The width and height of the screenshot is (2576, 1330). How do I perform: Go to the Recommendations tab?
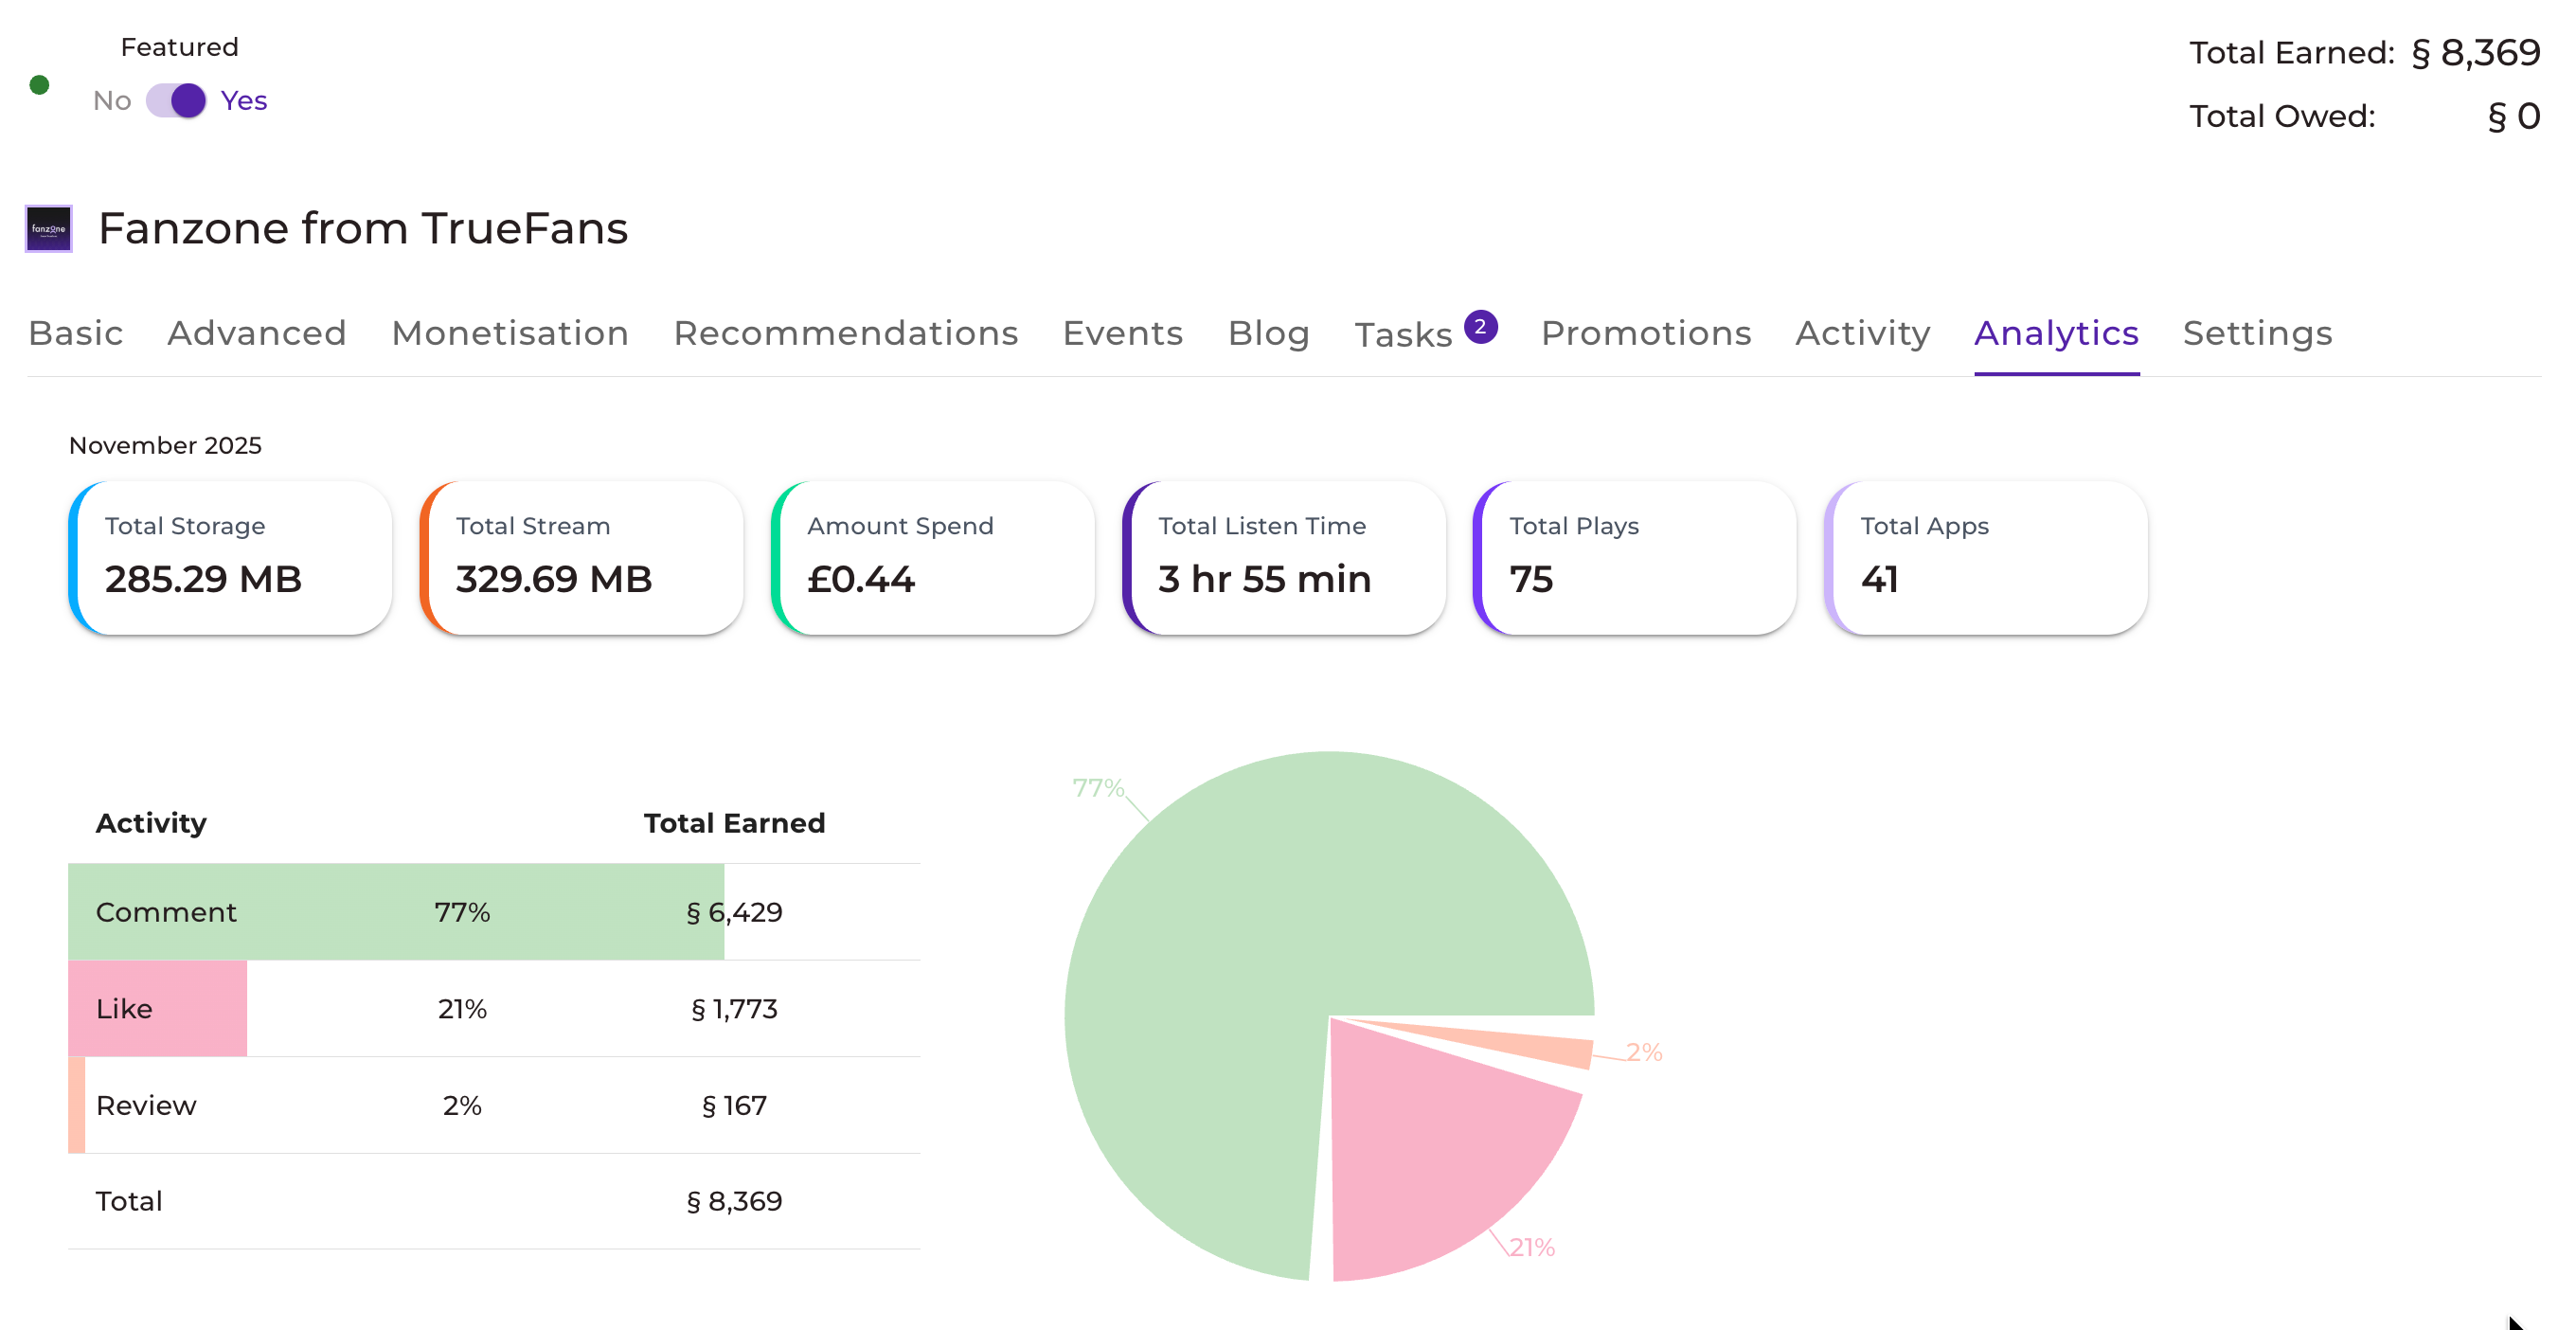[845, 333]
